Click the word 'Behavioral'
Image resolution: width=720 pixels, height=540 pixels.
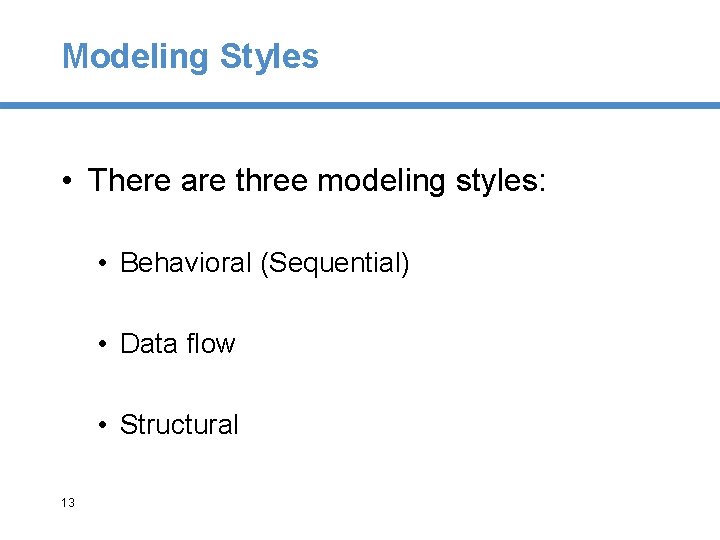point(186,263)
